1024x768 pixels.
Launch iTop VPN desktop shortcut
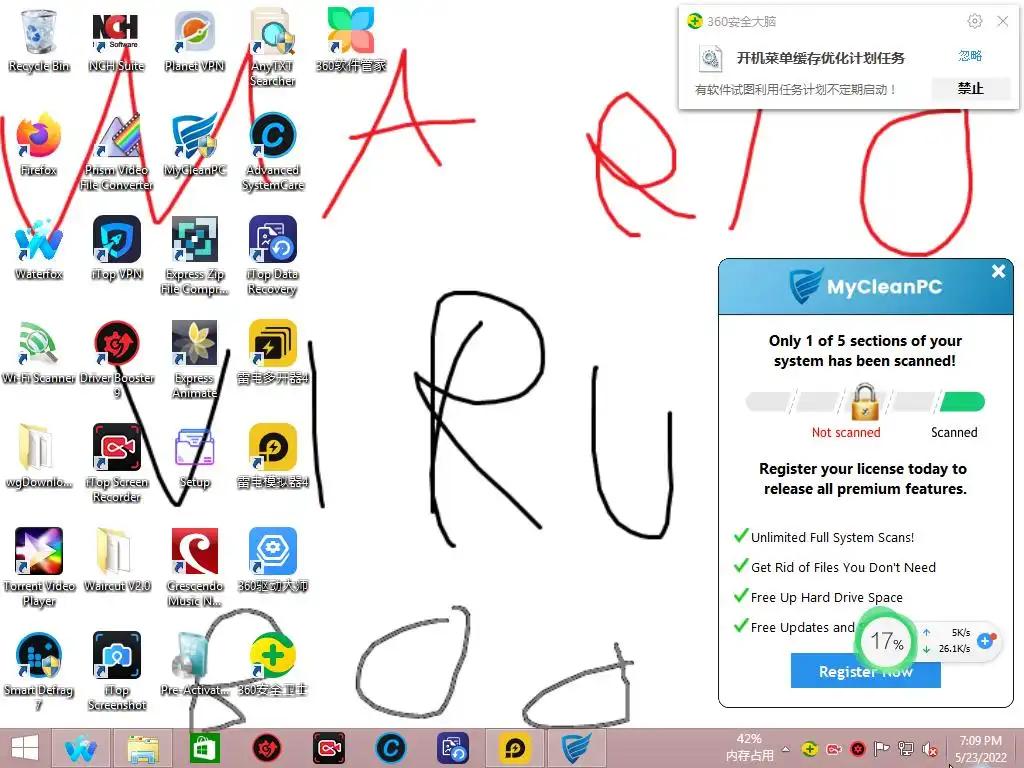(x=116, y=249)
